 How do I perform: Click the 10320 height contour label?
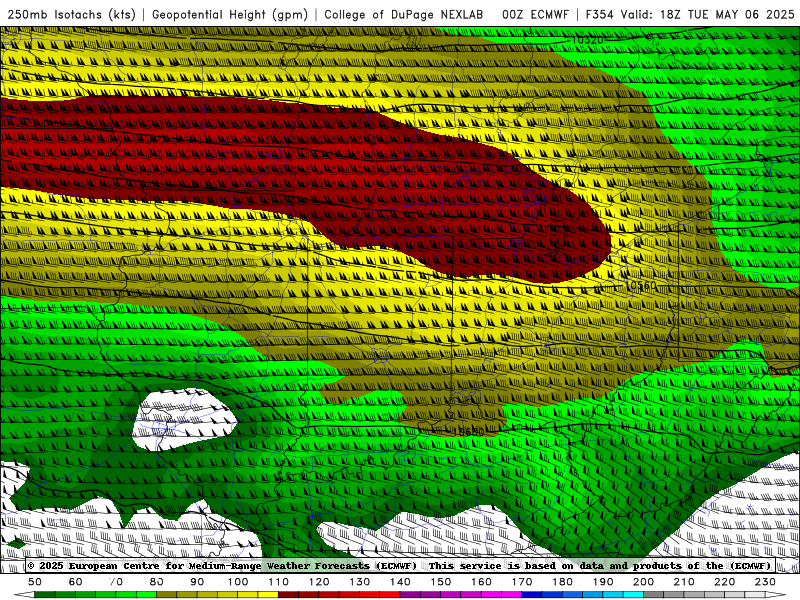(588, 40)
